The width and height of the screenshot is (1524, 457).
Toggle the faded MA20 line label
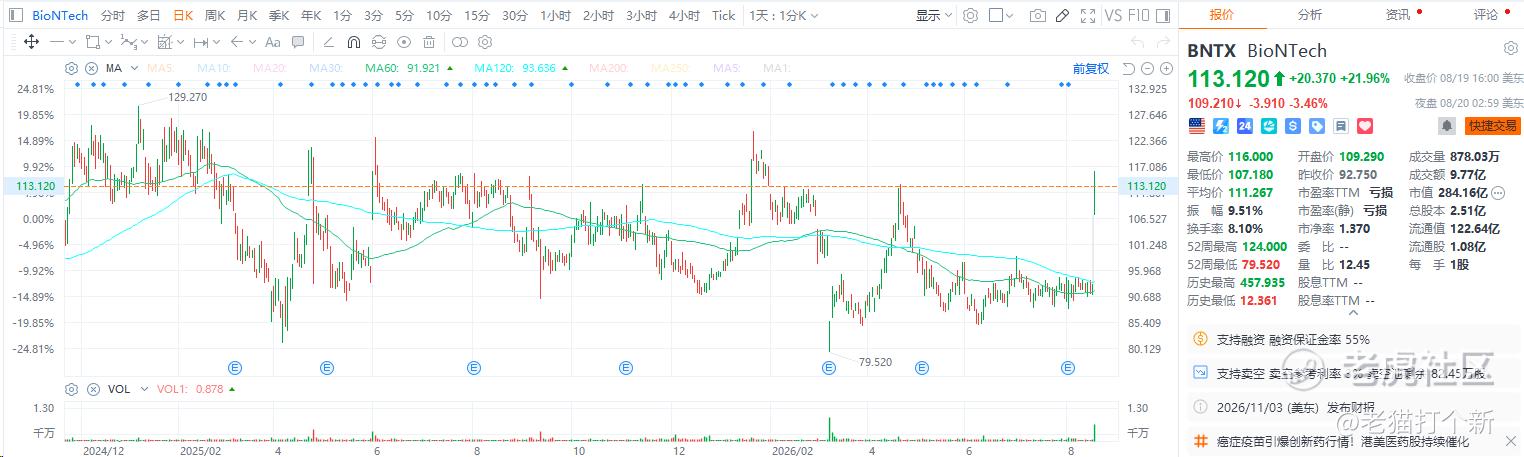pyautogui.click(x=270, y=68)
